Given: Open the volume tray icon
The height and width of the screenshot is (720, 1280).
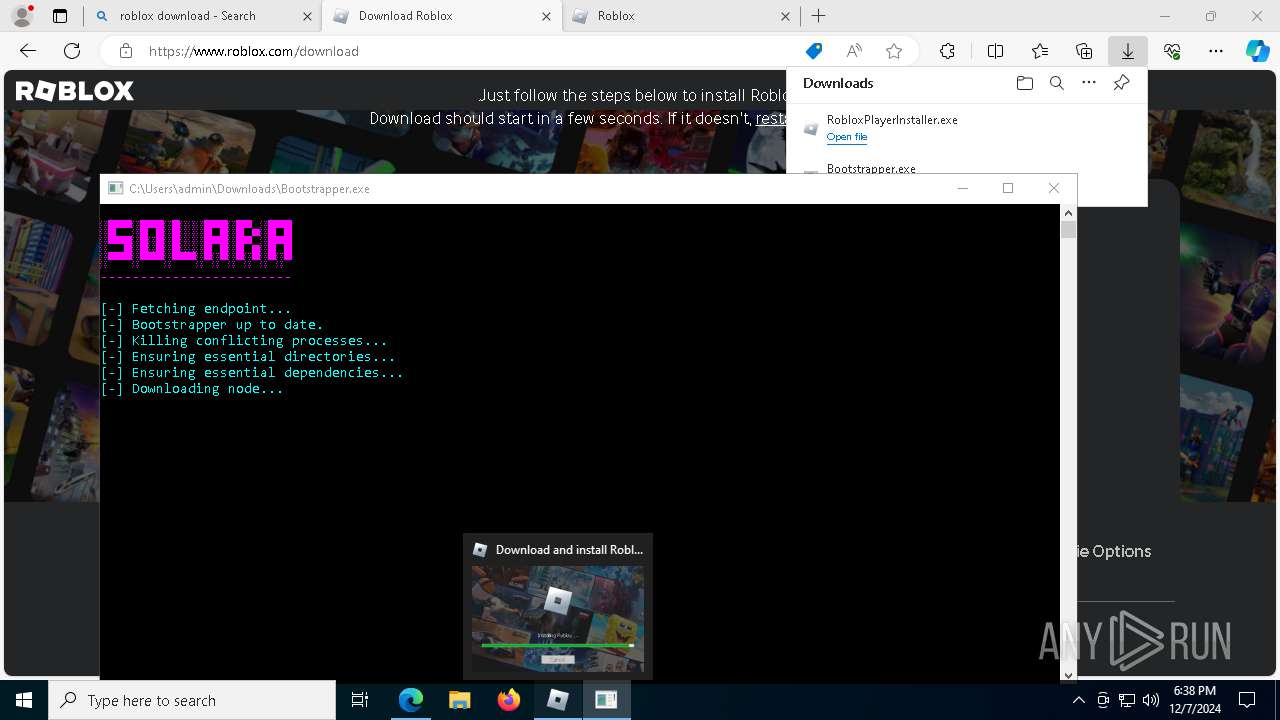Looking at the screenshot, I should tap(1150, 700).
